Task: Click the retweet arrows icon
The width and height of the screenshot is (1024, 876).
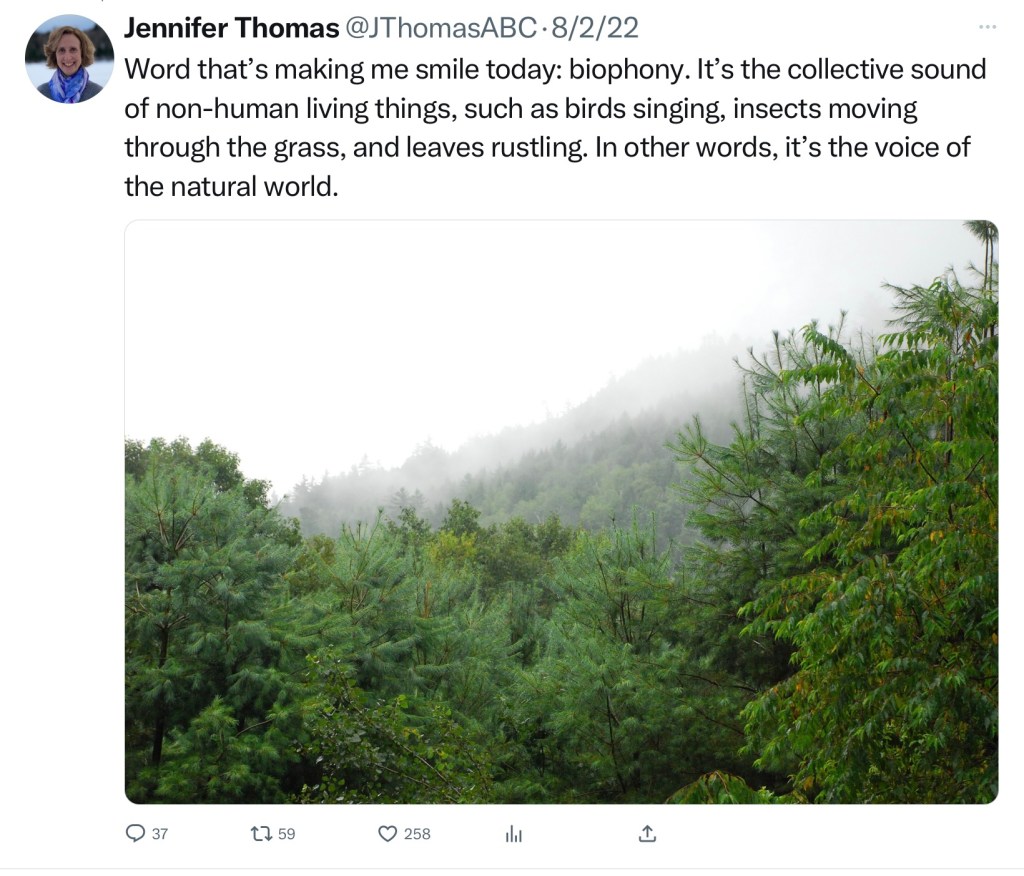Action: pyautogui.click(x=261, y=833)
